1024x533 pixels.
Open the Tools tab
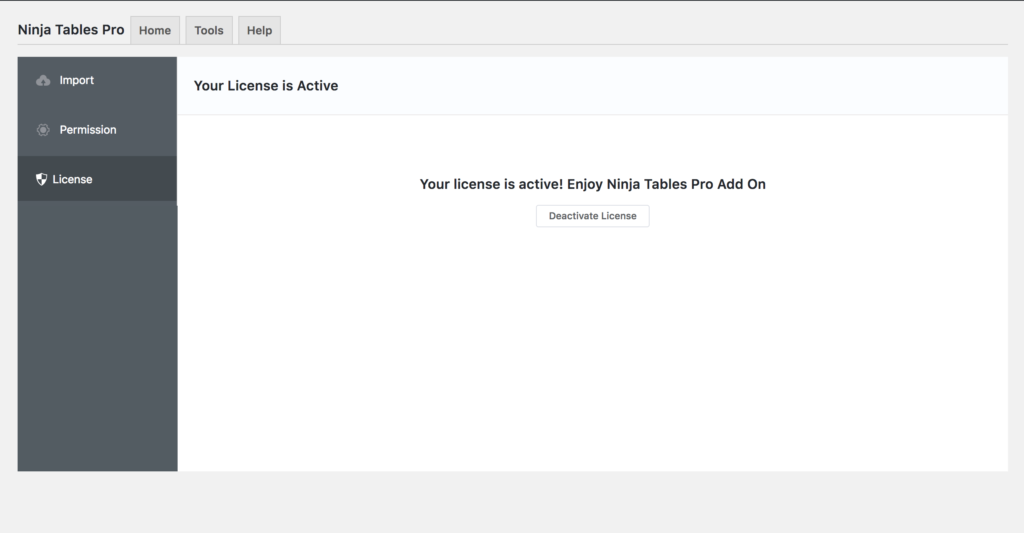pos(209,31)
